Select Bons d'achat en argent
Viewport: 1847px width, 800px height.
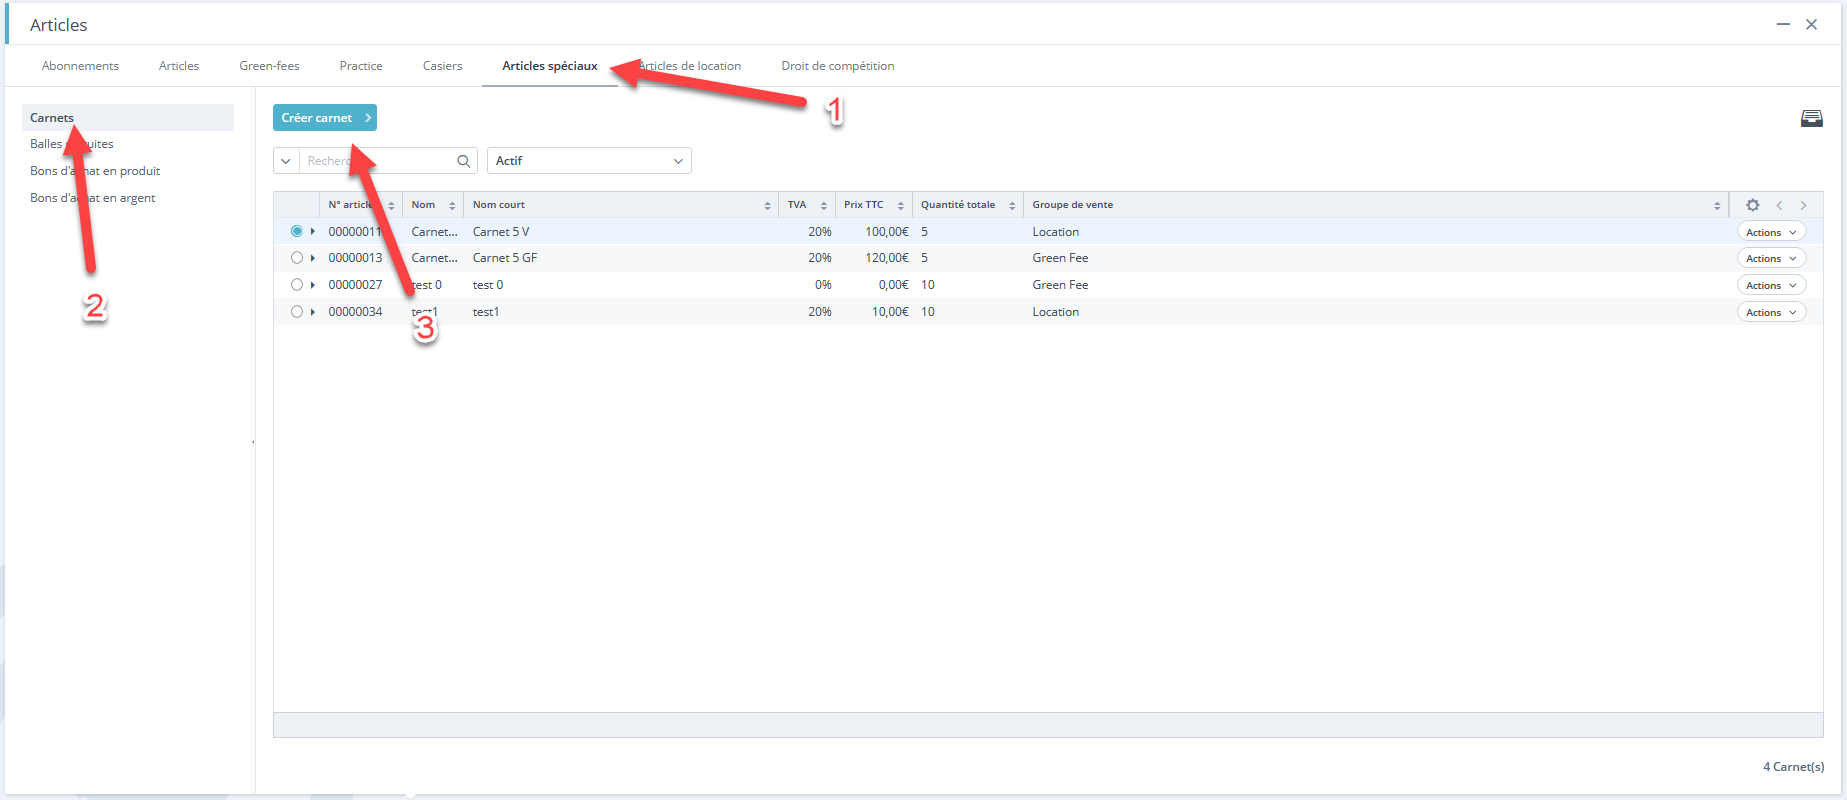click(93, 198)
